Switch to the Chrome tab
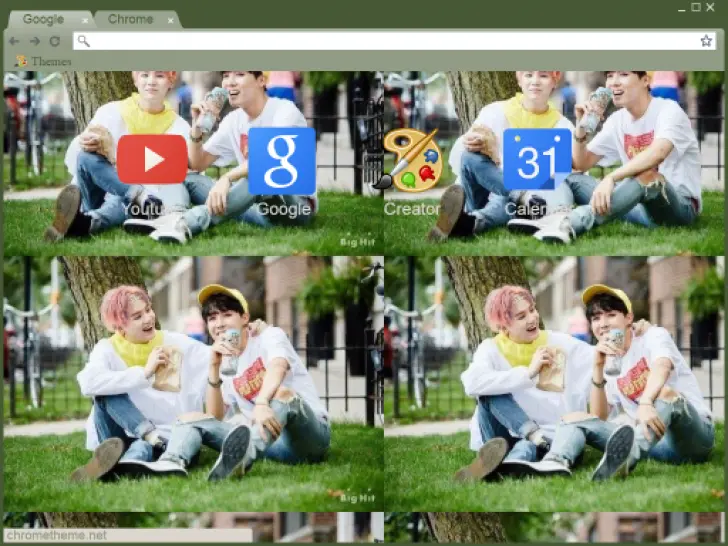Image resolution: width=728 pixels, height=546 pixels. 130,19
